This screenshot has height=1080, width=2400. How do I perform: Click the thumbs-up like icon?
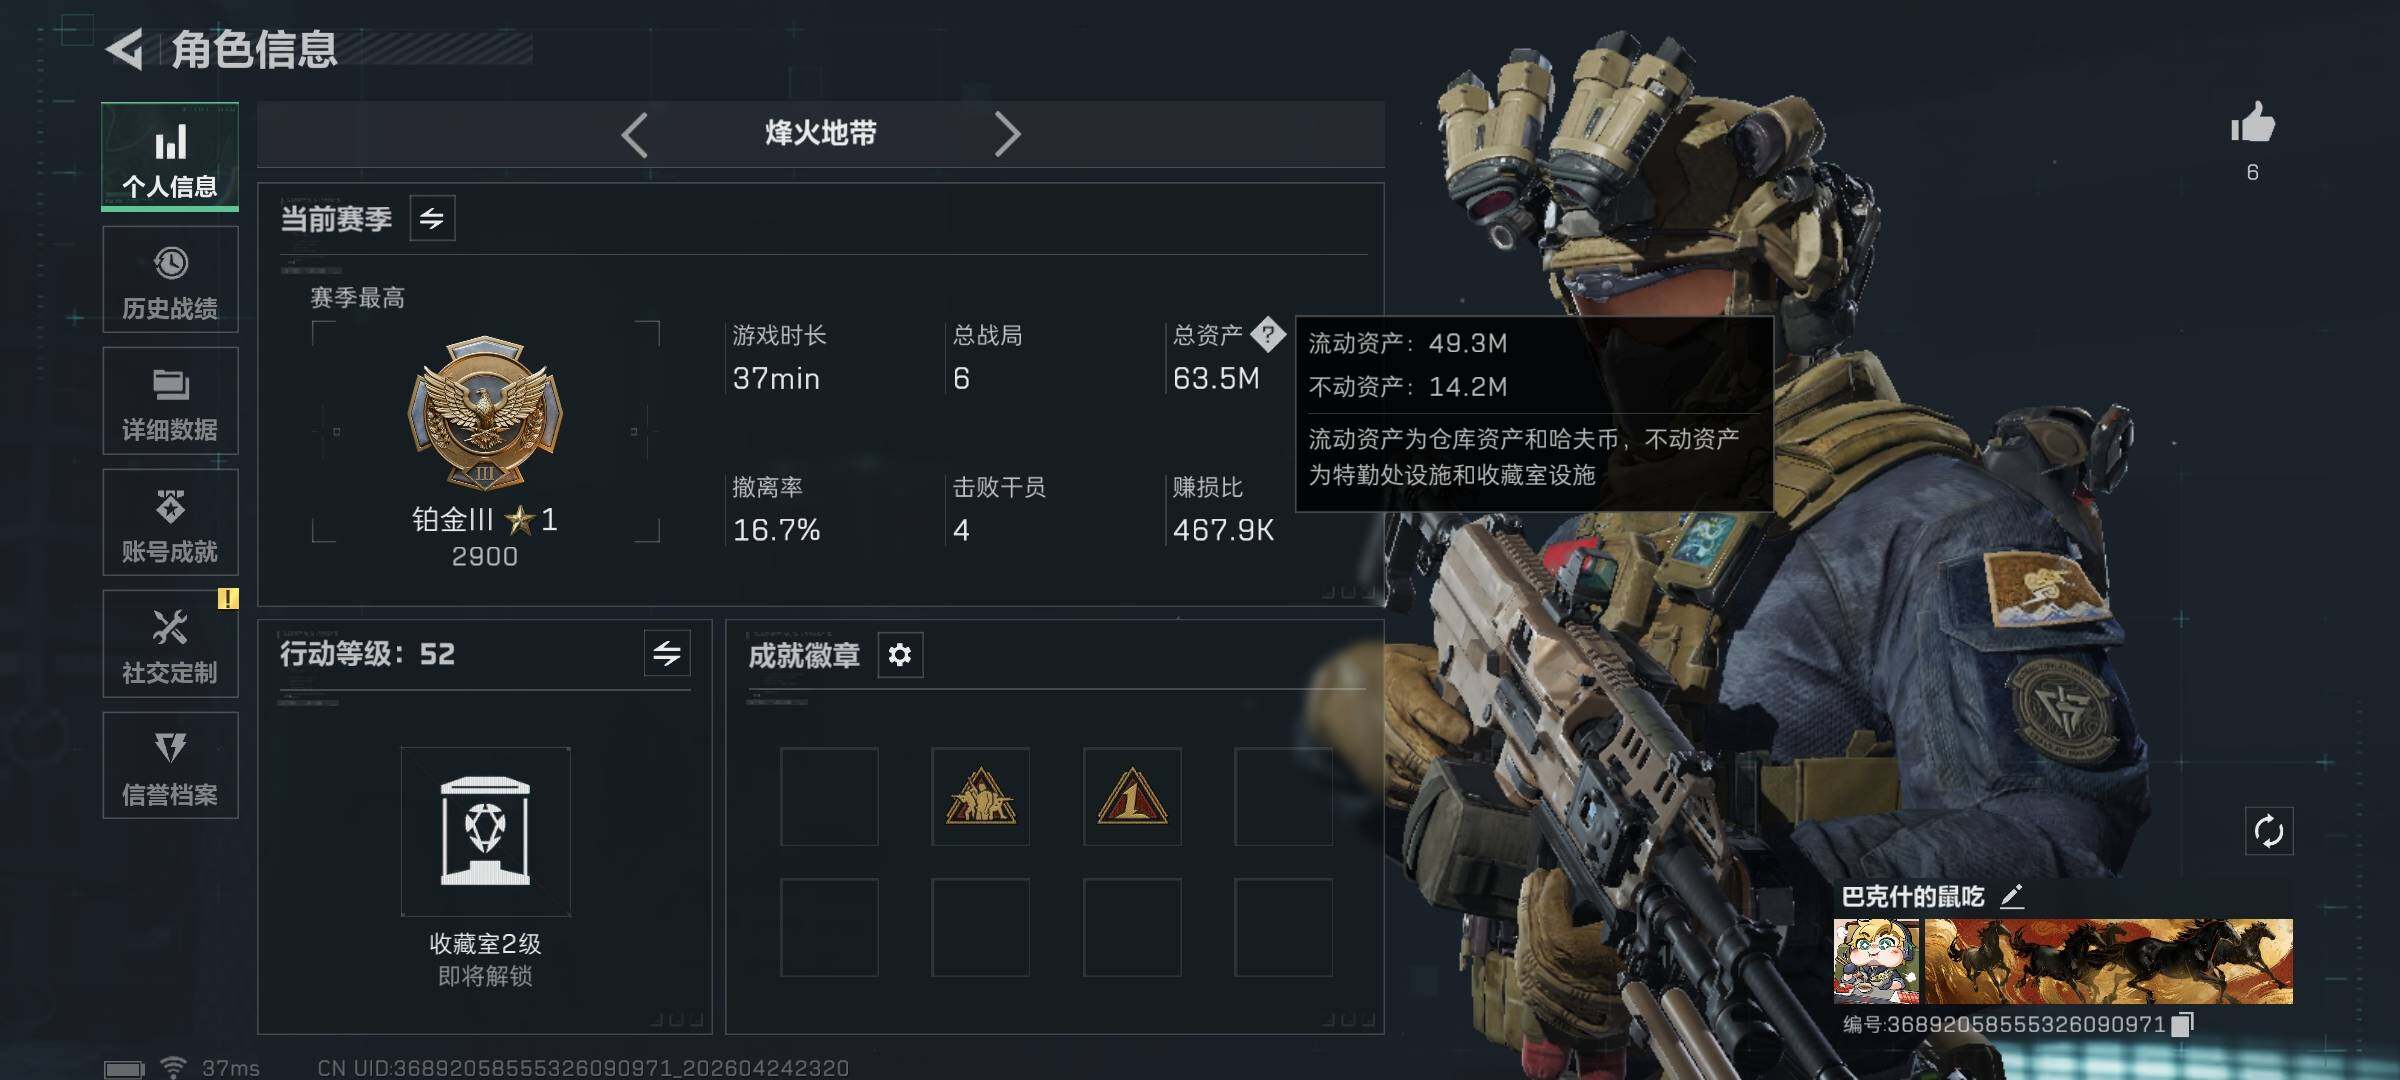coord(2252,124)
